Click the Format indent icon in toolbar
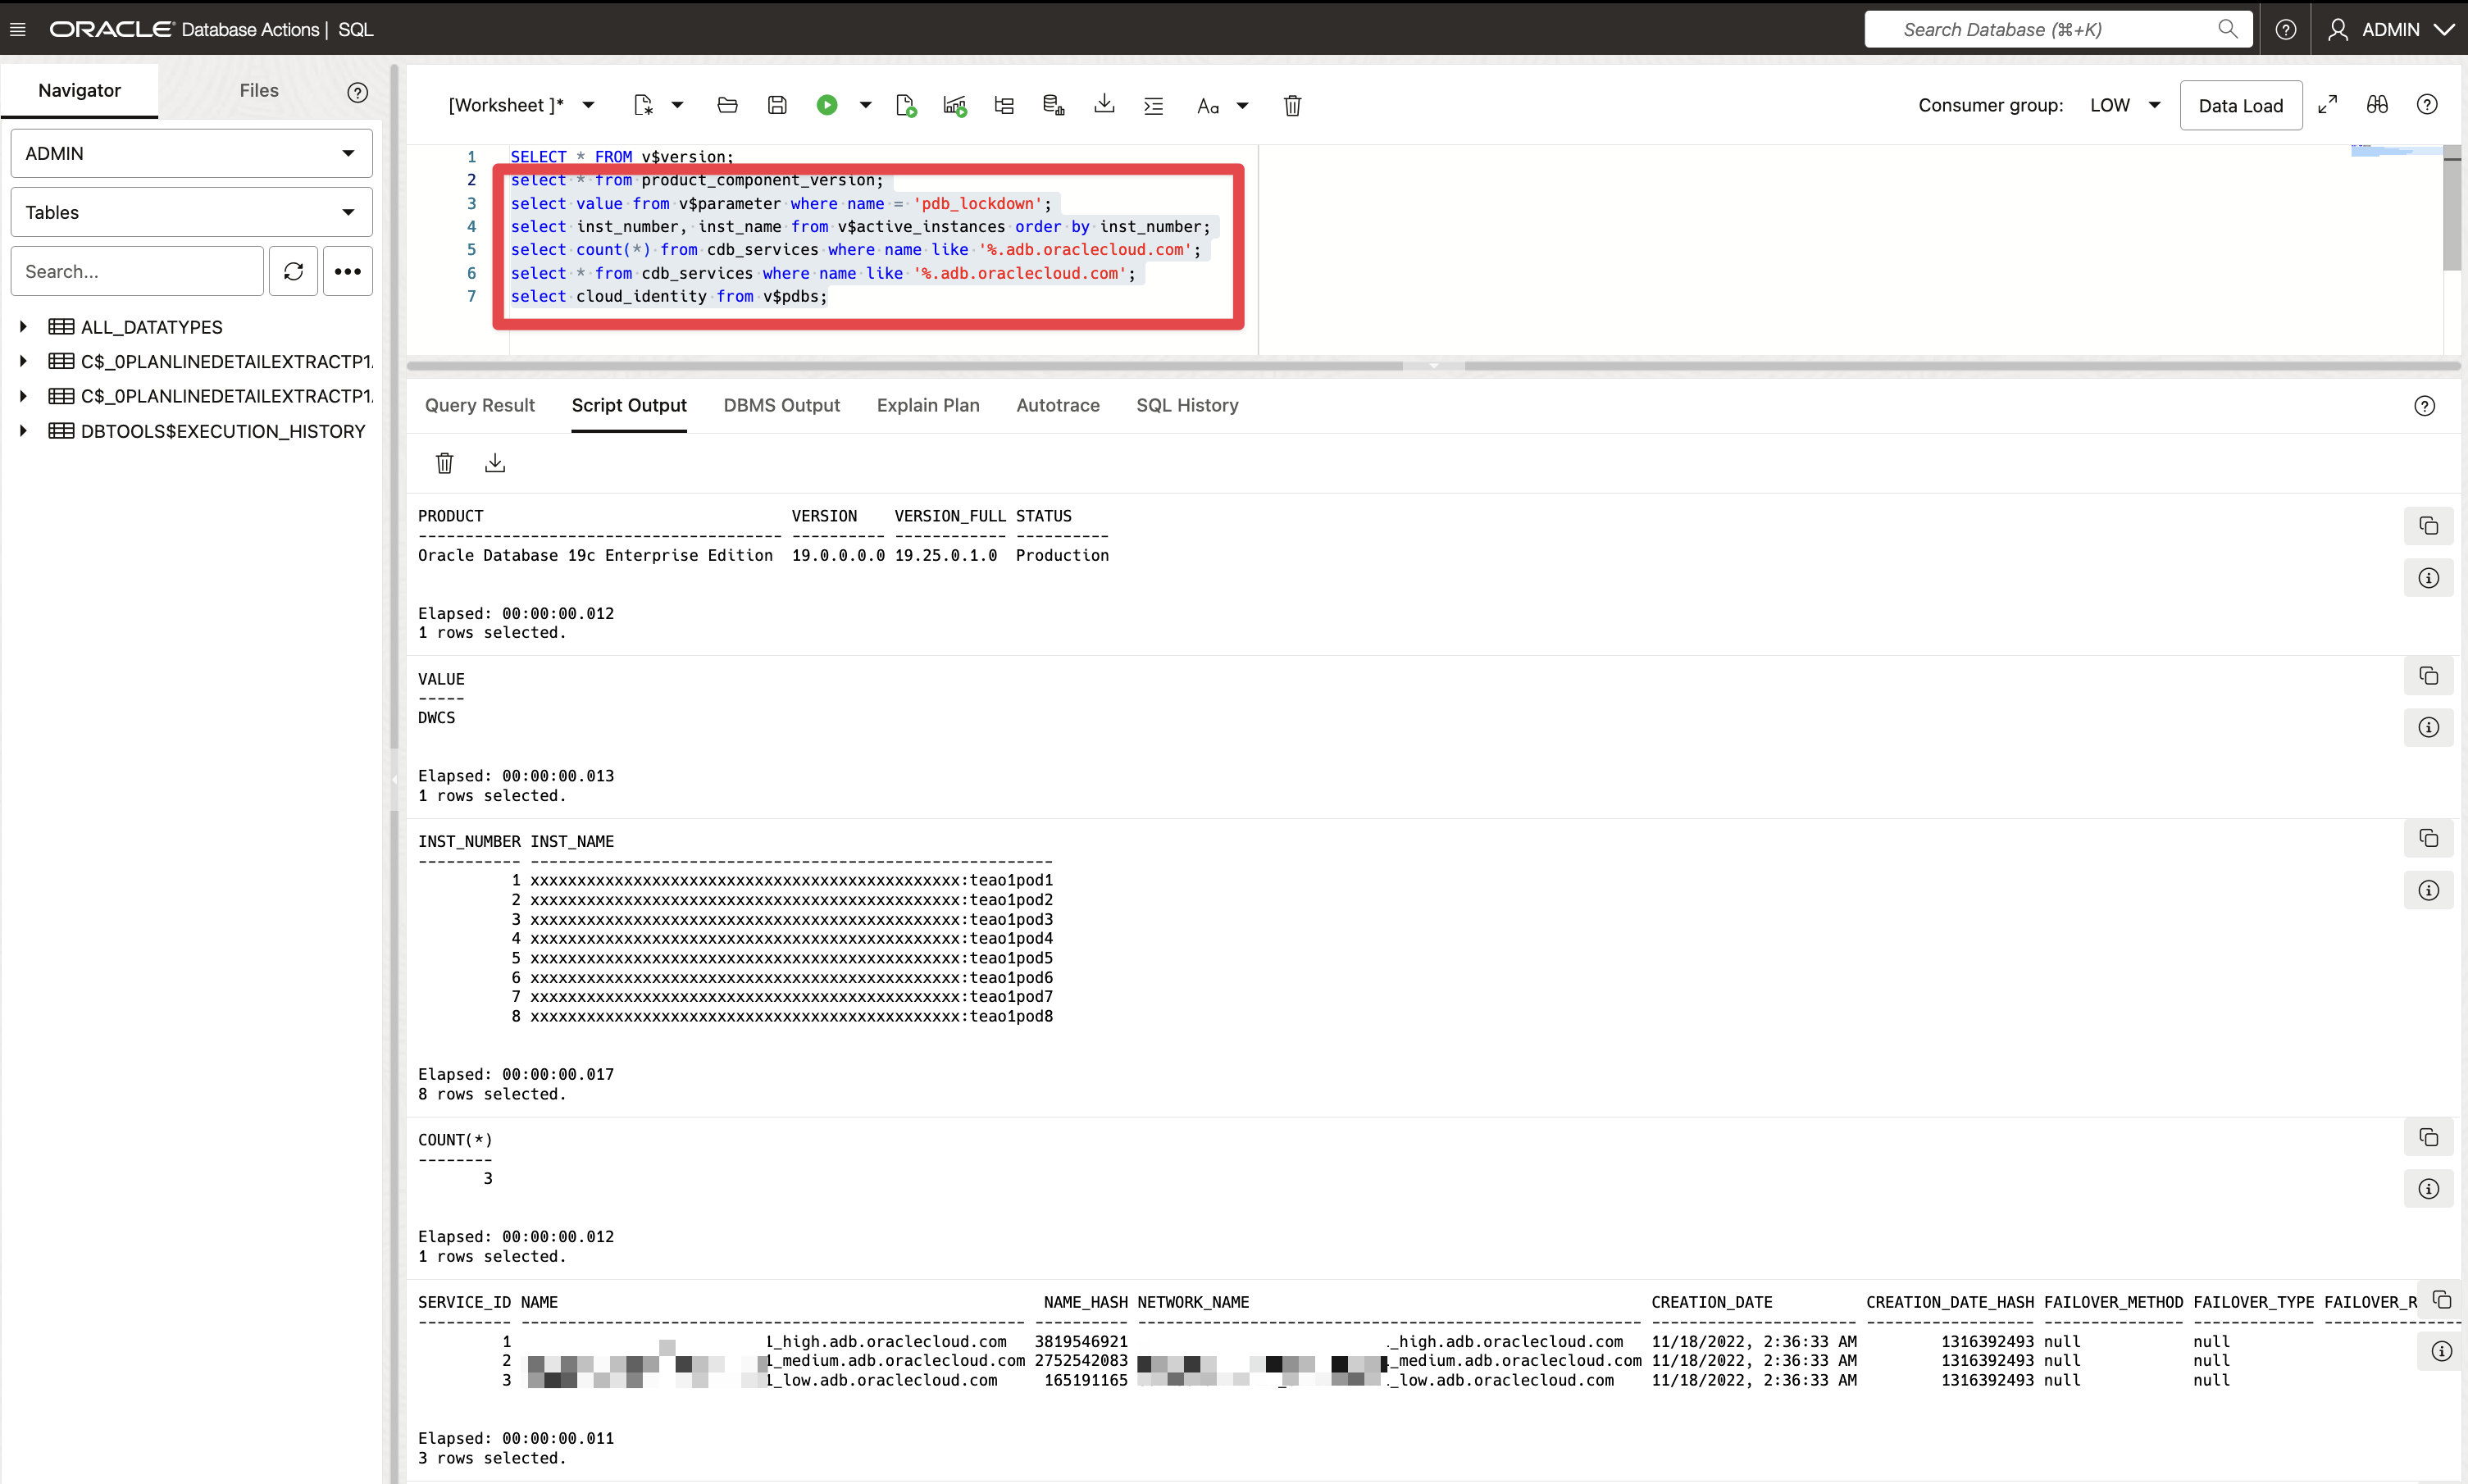Image resolution: width=2468 pixels, height=1484 pixels. (x=1153, y=105)
